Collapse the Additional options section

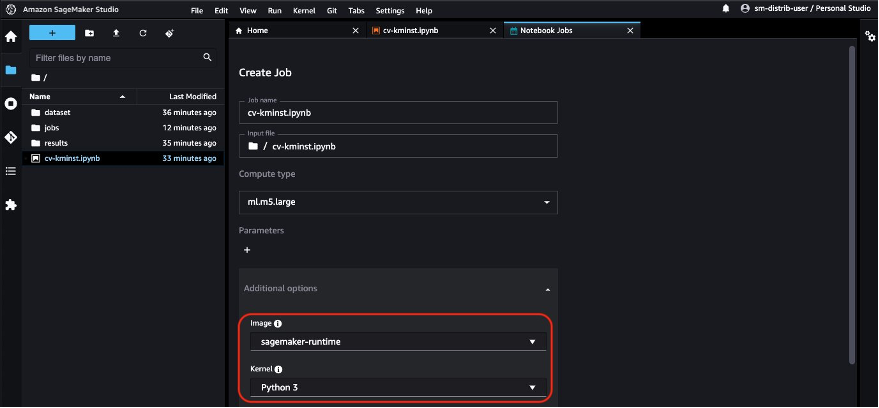pyautogui.click(x=548, y=289)
